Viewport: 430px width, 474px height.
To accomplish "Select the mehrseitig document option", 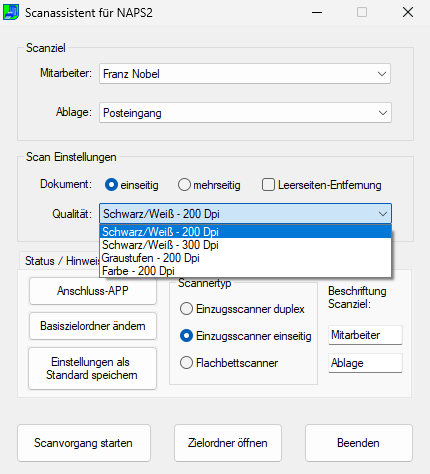I will [184, 185].
